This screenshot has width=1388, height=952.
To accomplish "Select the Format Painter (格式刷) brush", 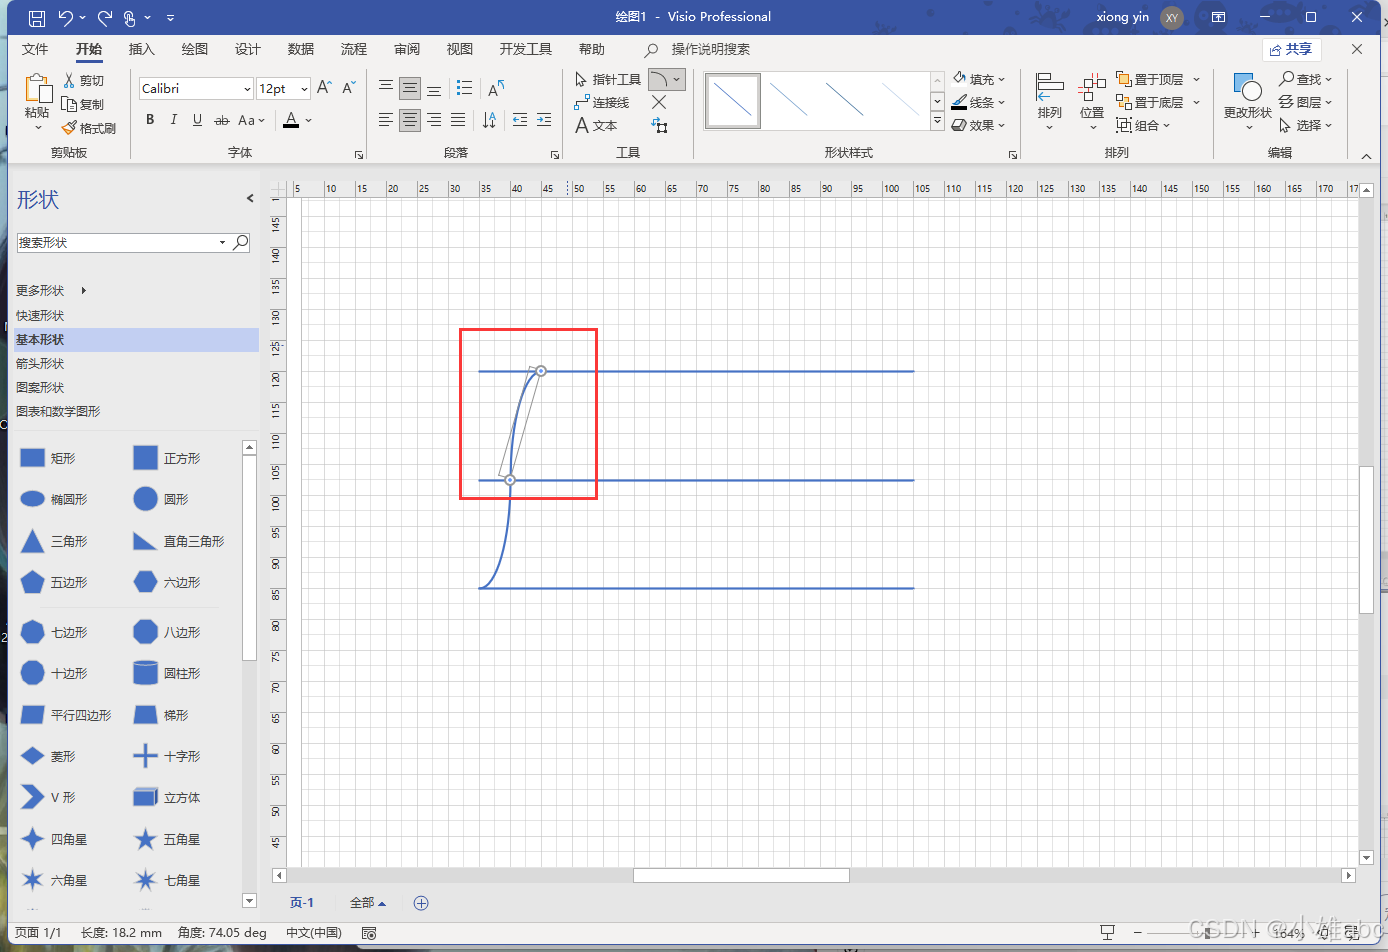I will point(69,128).
